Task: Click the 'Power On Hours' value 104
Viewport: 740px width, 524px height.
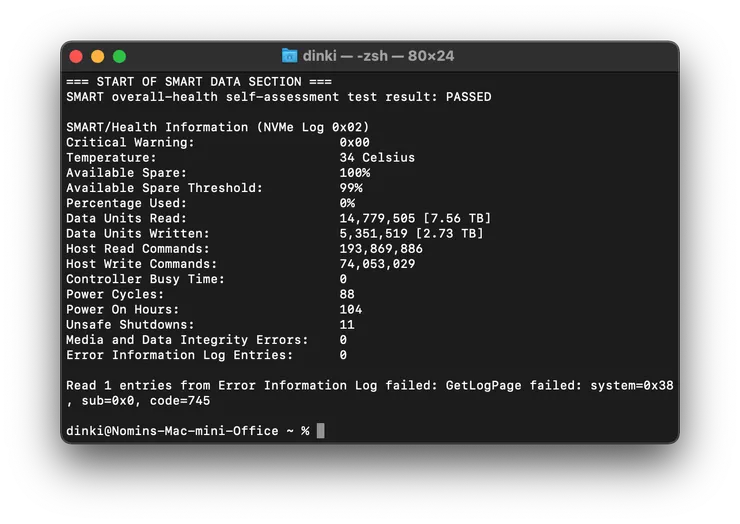Action: 351,309
